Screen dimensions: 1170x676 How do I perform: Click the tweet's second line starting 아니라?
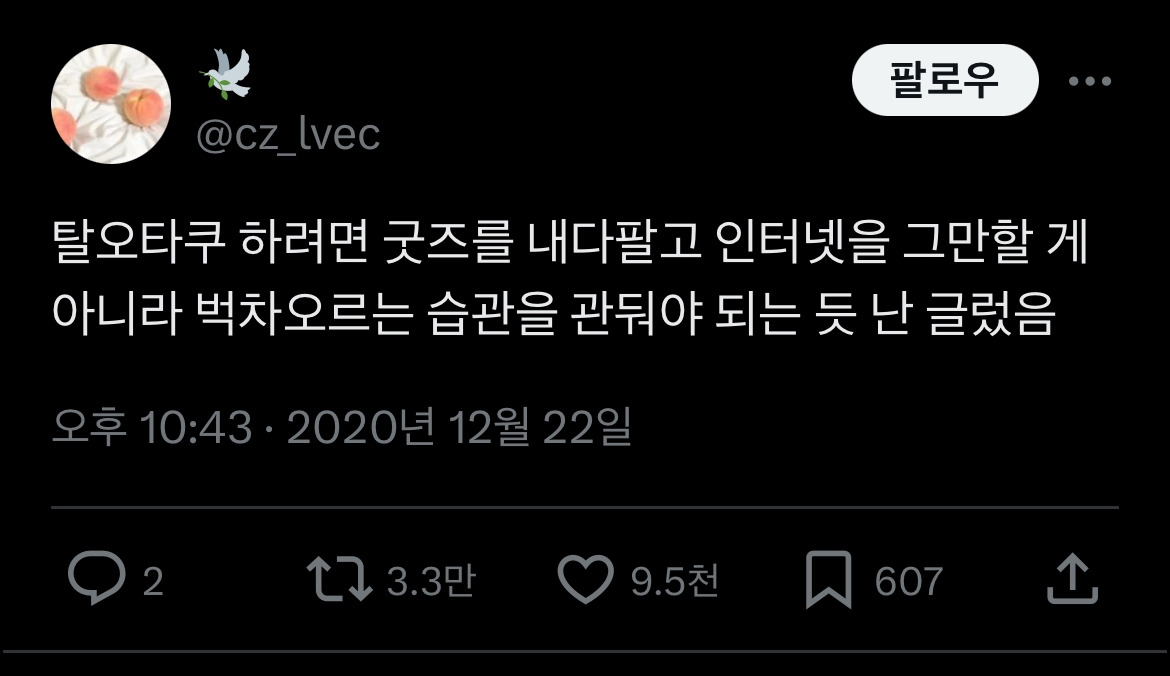tap(554, 313)
